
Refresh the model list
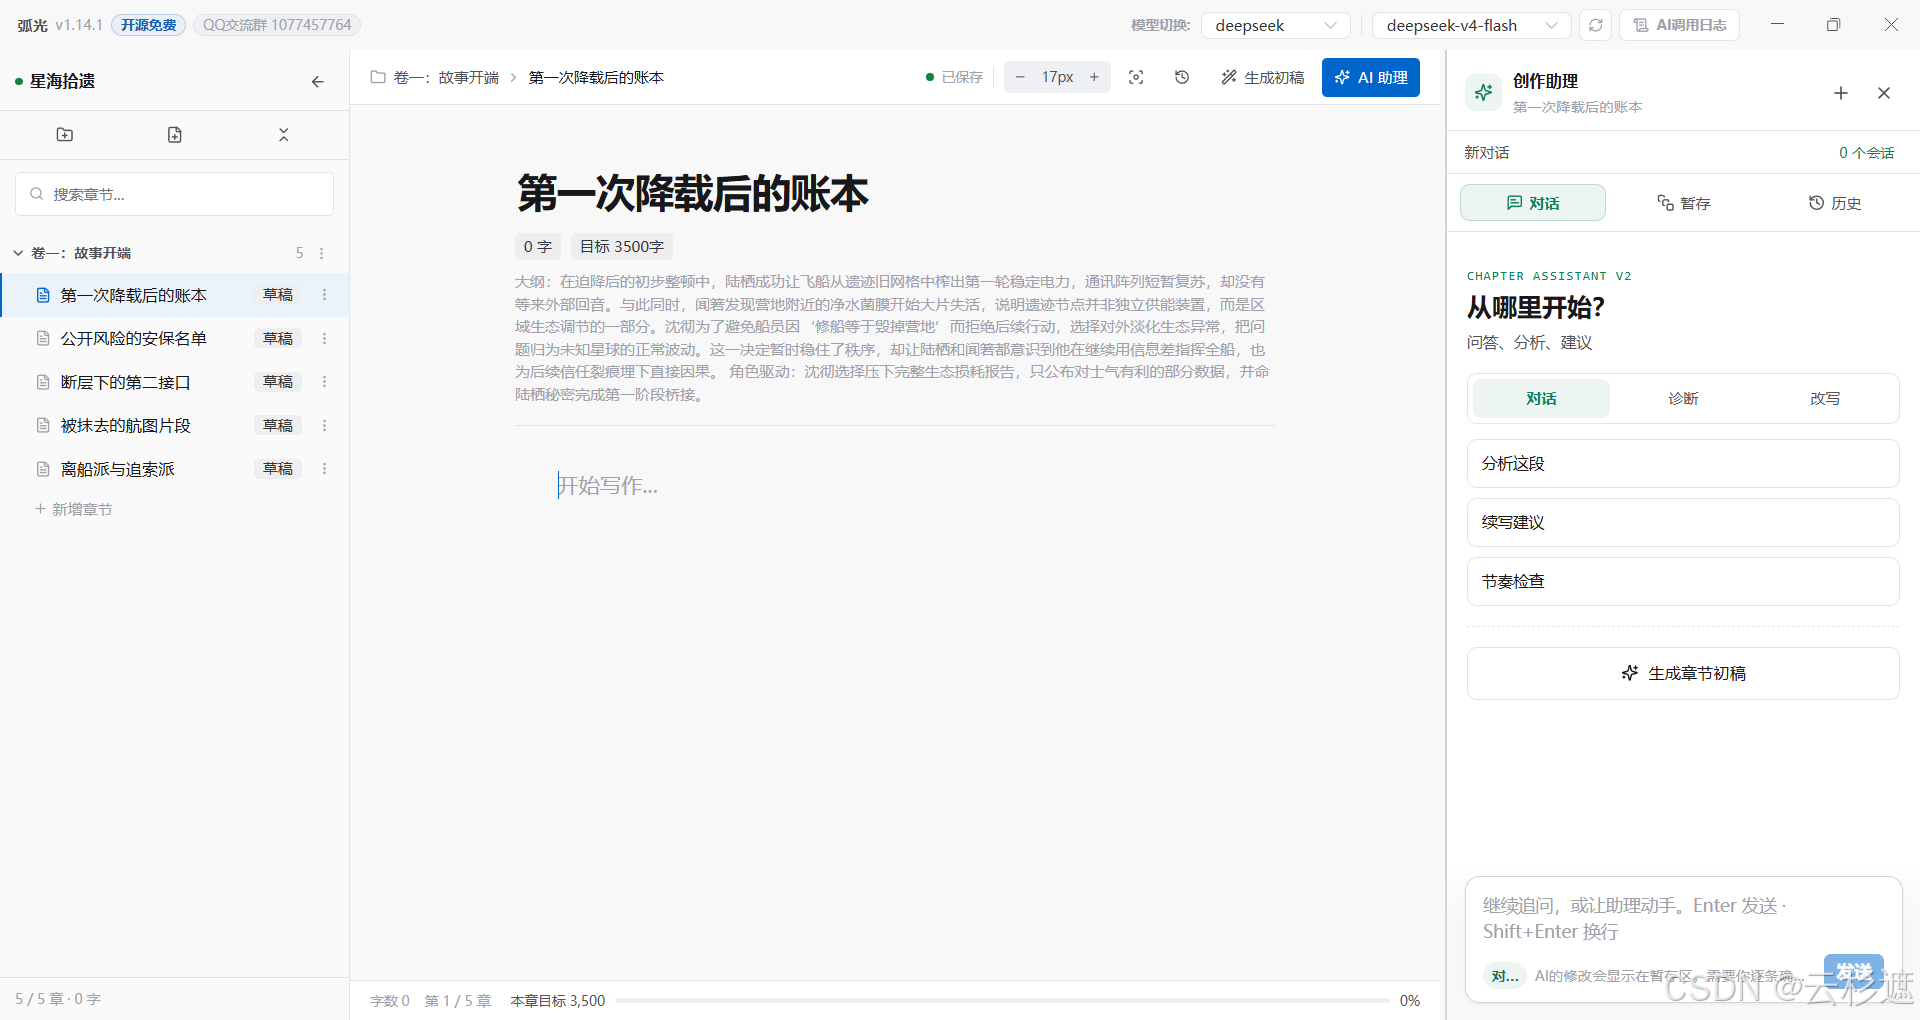click(x=1596, y=25)
